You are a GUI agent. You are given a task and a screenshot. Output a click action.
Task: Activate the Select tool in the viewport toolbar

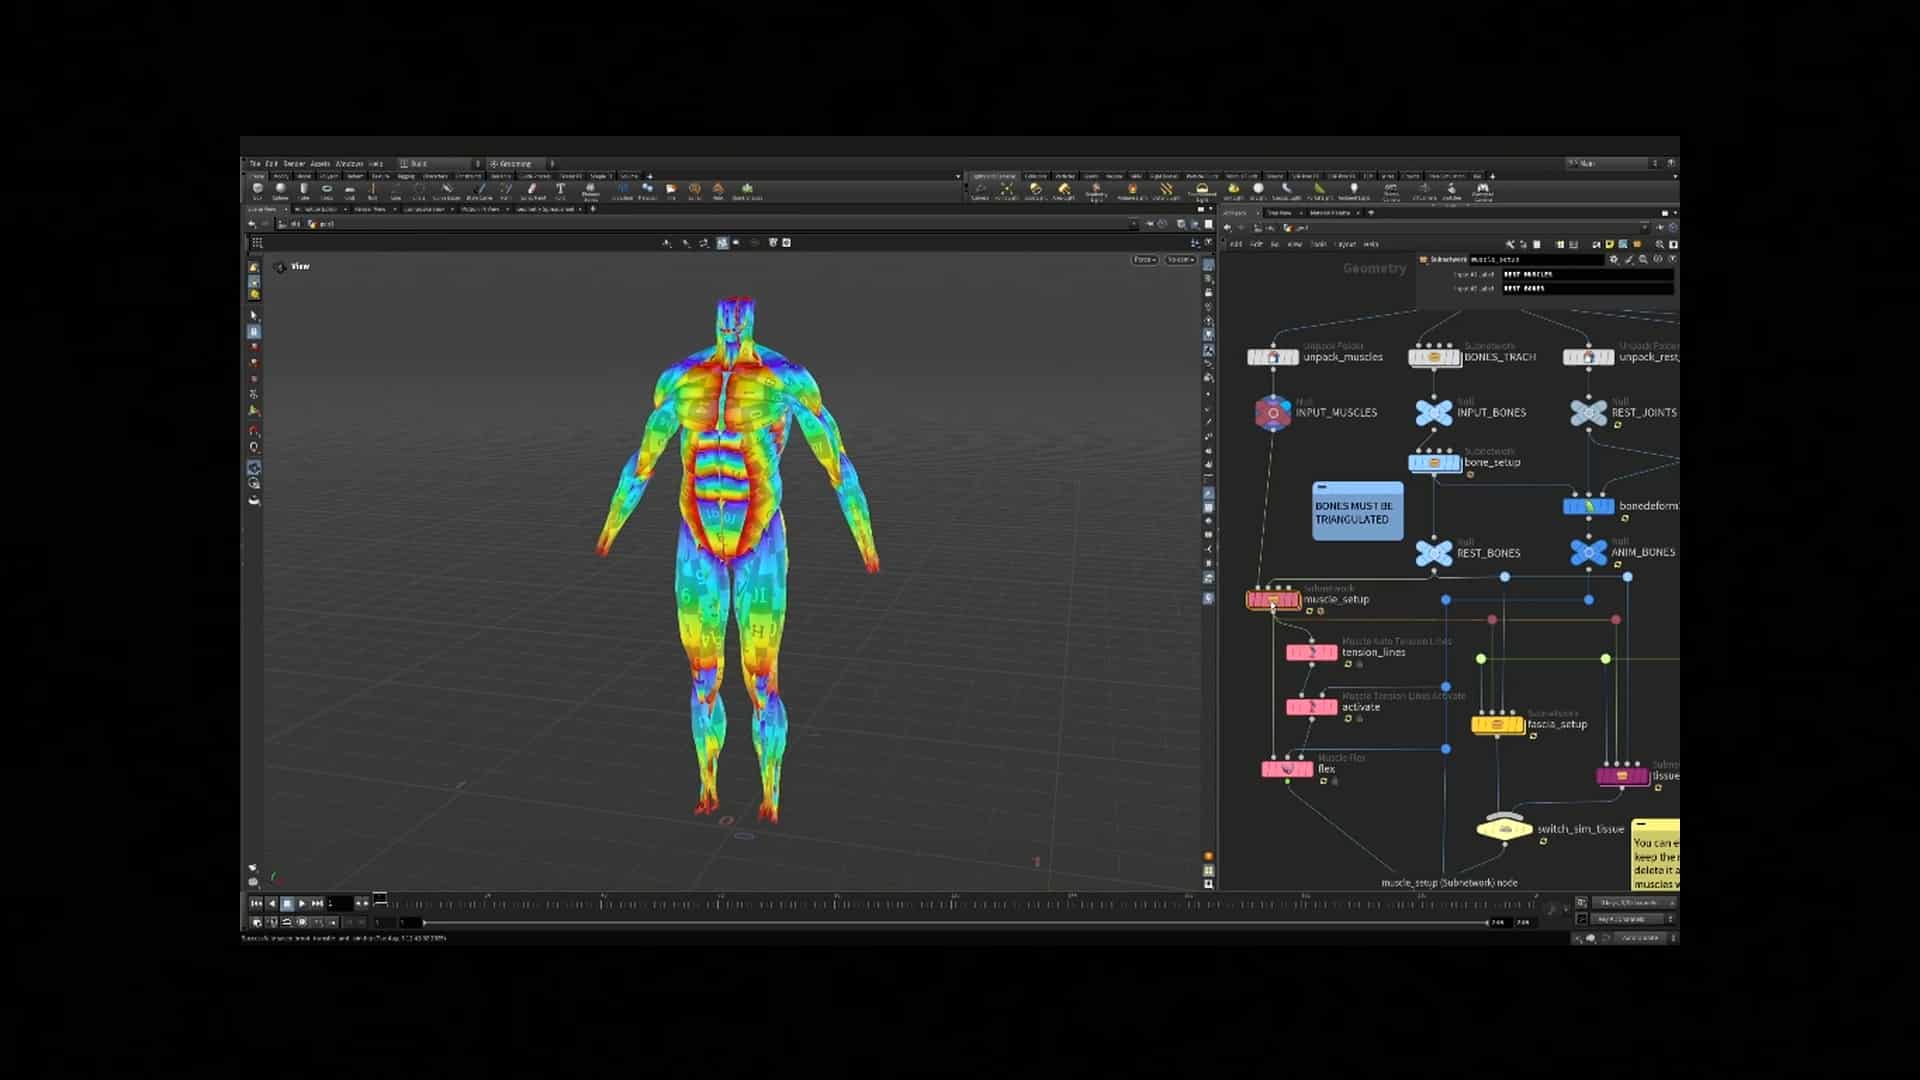pos(255,315)
